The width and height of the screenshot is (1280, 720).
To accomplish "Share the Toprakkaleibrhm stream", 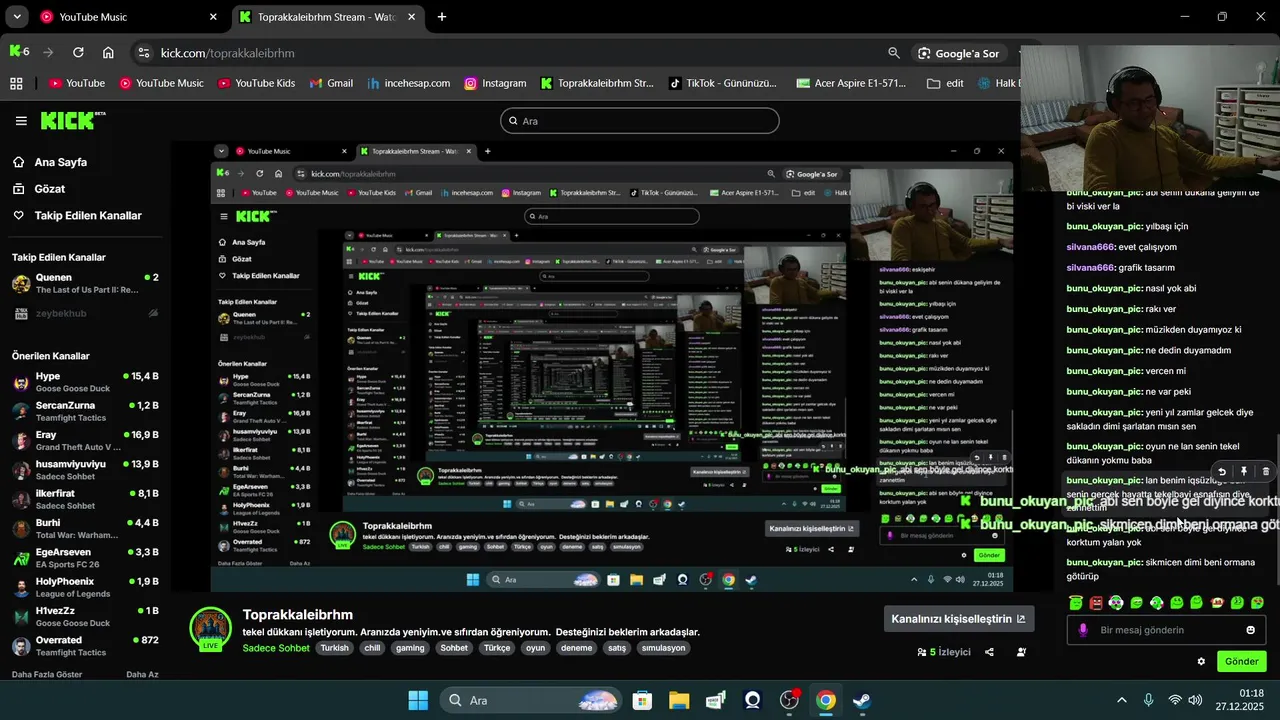I will tap(989, 652).
